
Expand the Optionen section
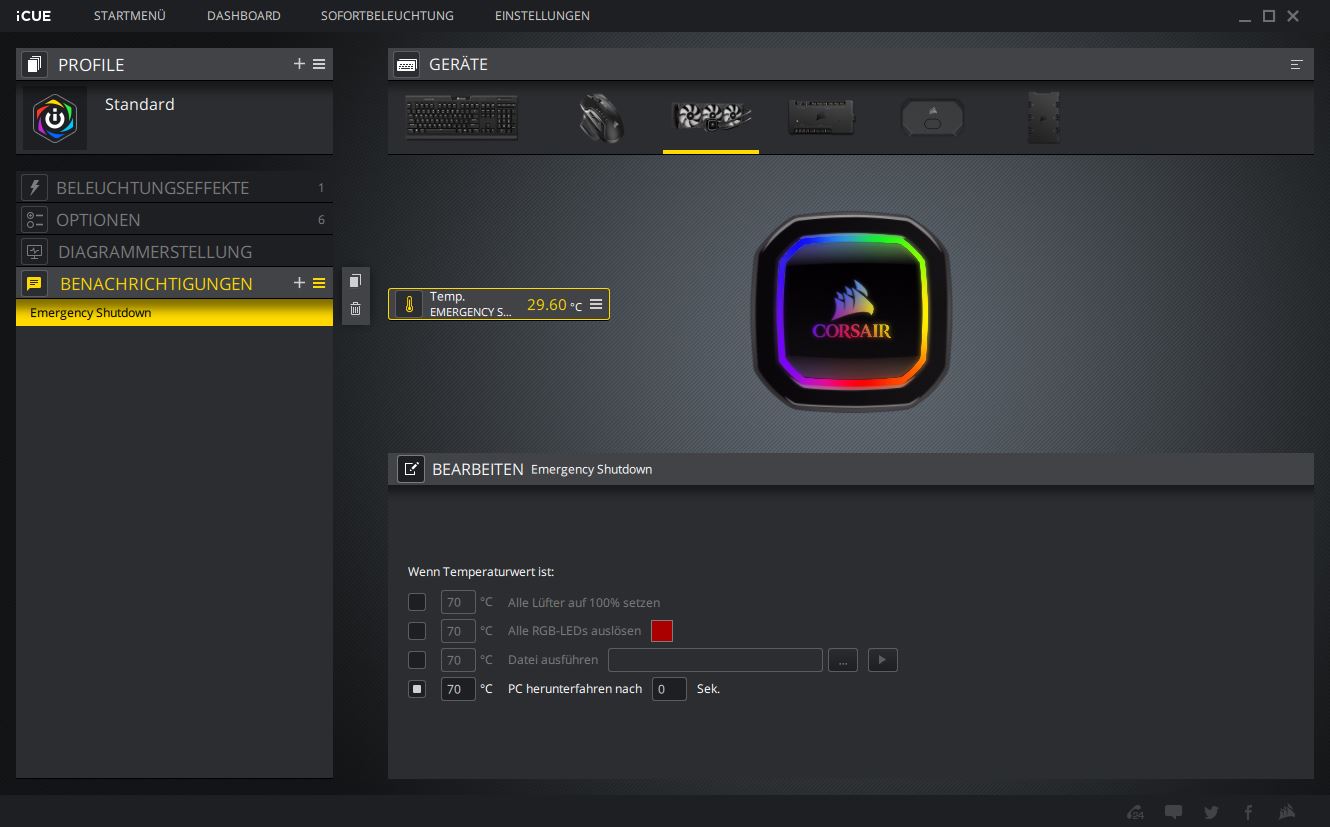pyautogui.click(x=174, y=219)
